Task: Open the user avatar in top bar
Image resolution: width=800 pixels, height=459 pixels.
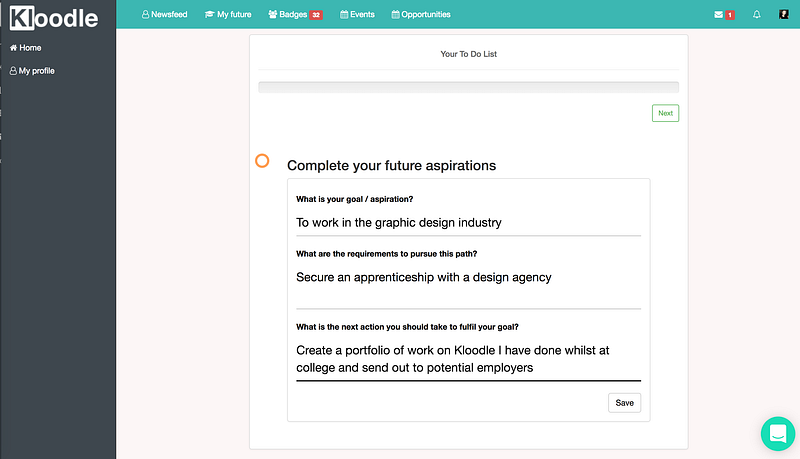Action: tap(784, 15)
